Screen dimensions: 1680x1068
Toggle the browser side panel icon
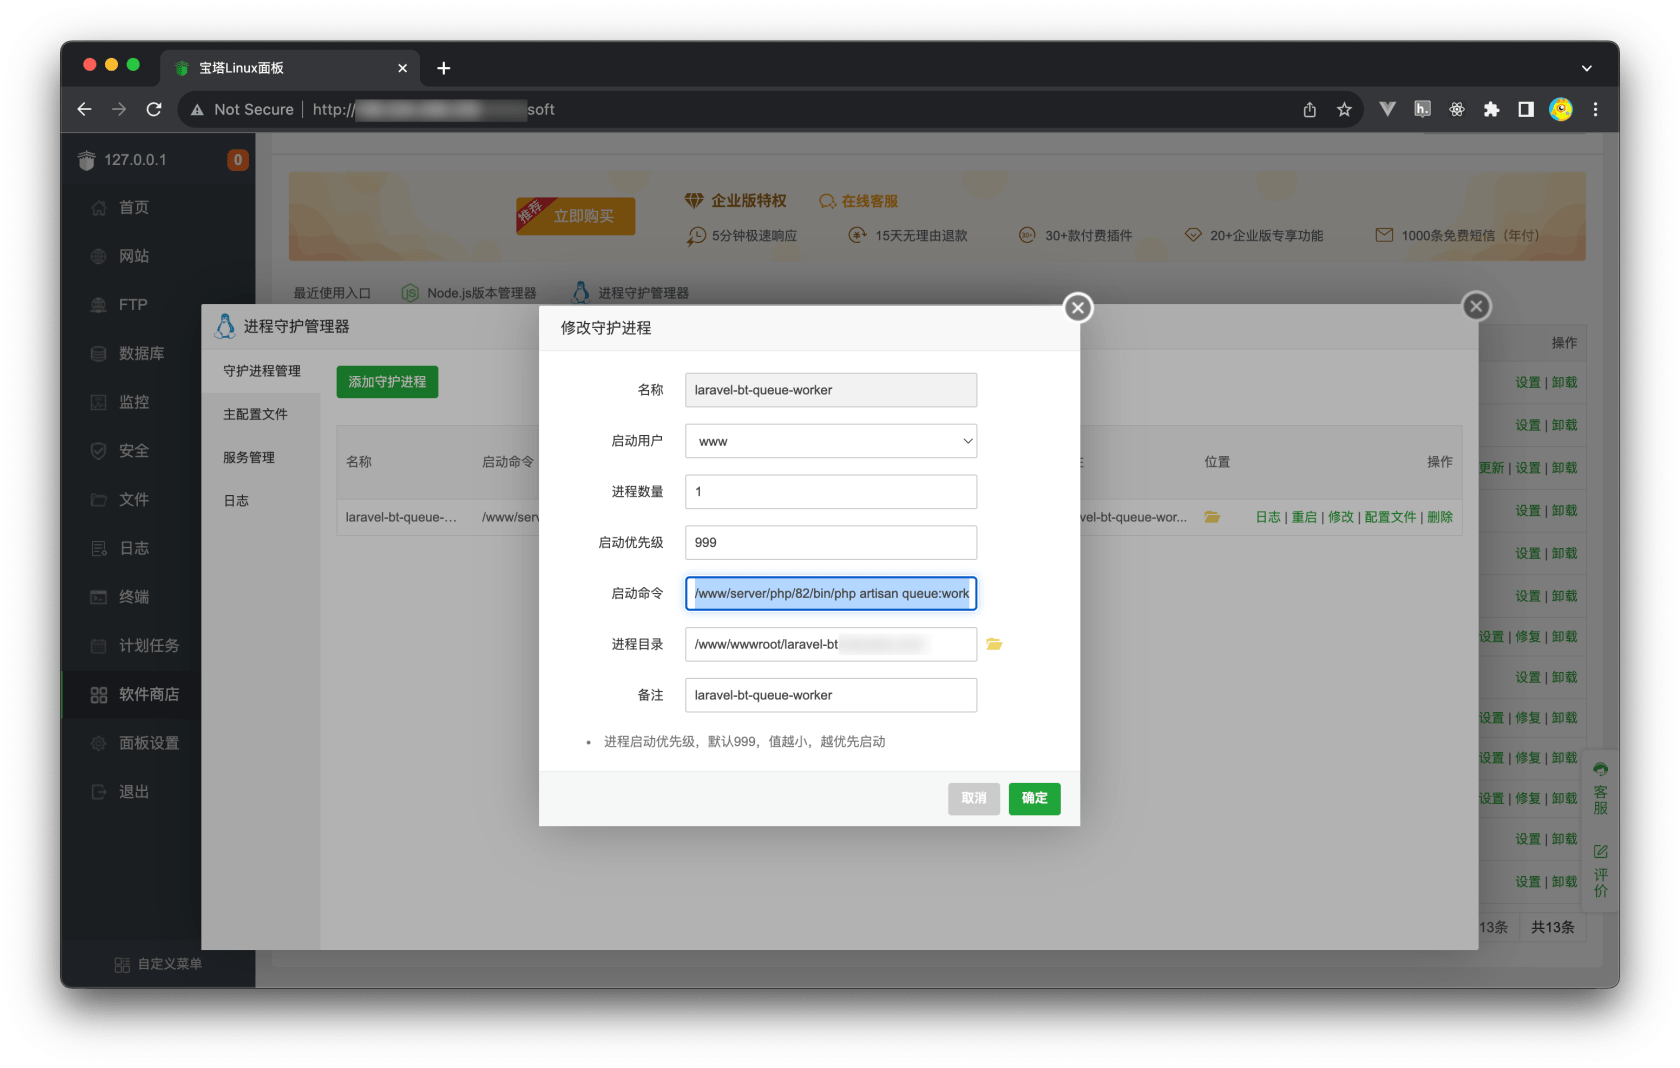pyautogui.click(x=1526, y=110)
